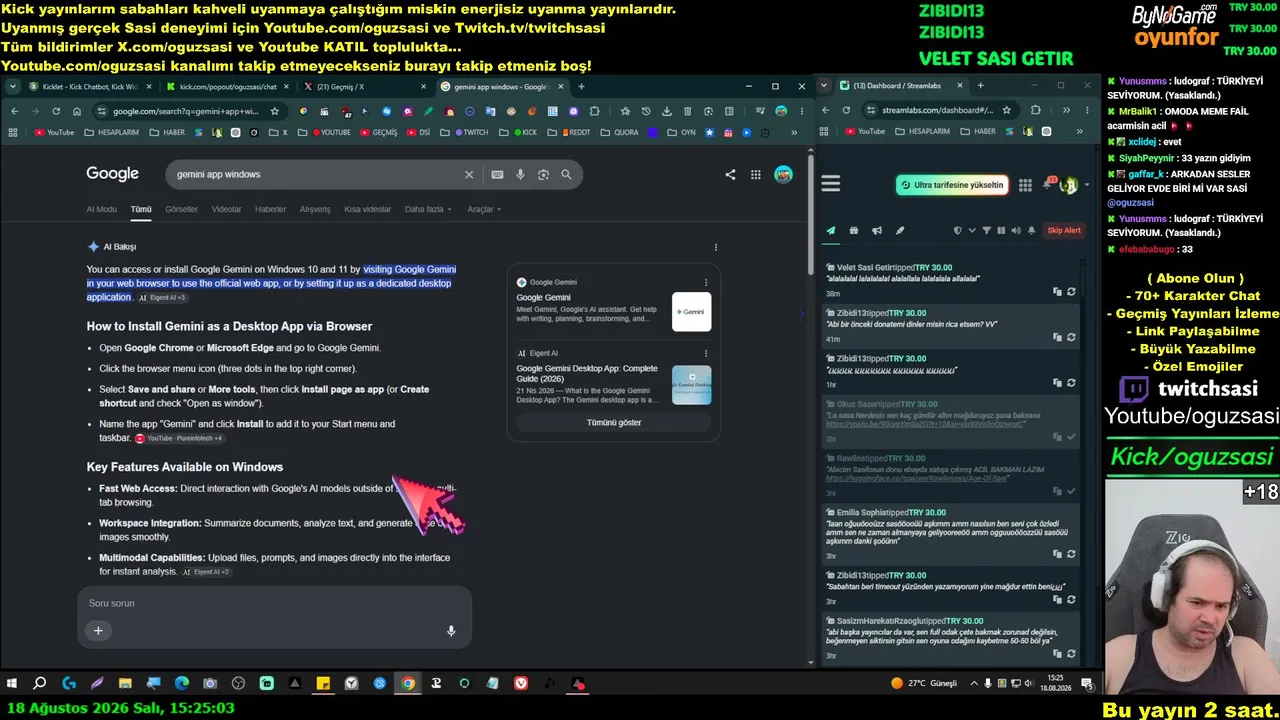The image size is (1280, 720).
Task: Switch to the Haberler results tab
Action: coord(270,209)
